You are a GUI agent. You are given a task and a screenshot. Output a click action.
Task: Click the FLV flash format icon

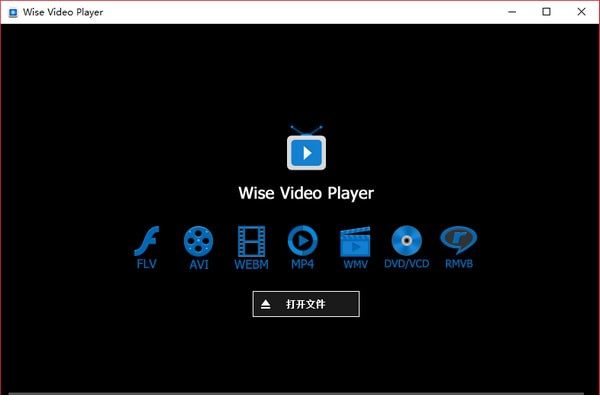[x=147, y=241]
